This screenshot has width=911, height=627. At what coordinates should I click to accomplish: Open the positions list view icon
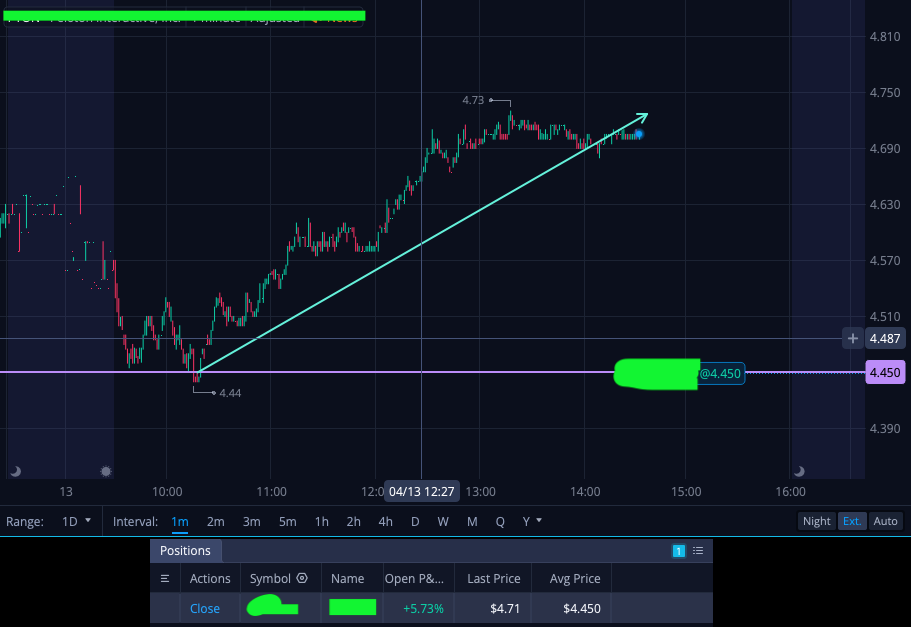click(x=698, y=551)
